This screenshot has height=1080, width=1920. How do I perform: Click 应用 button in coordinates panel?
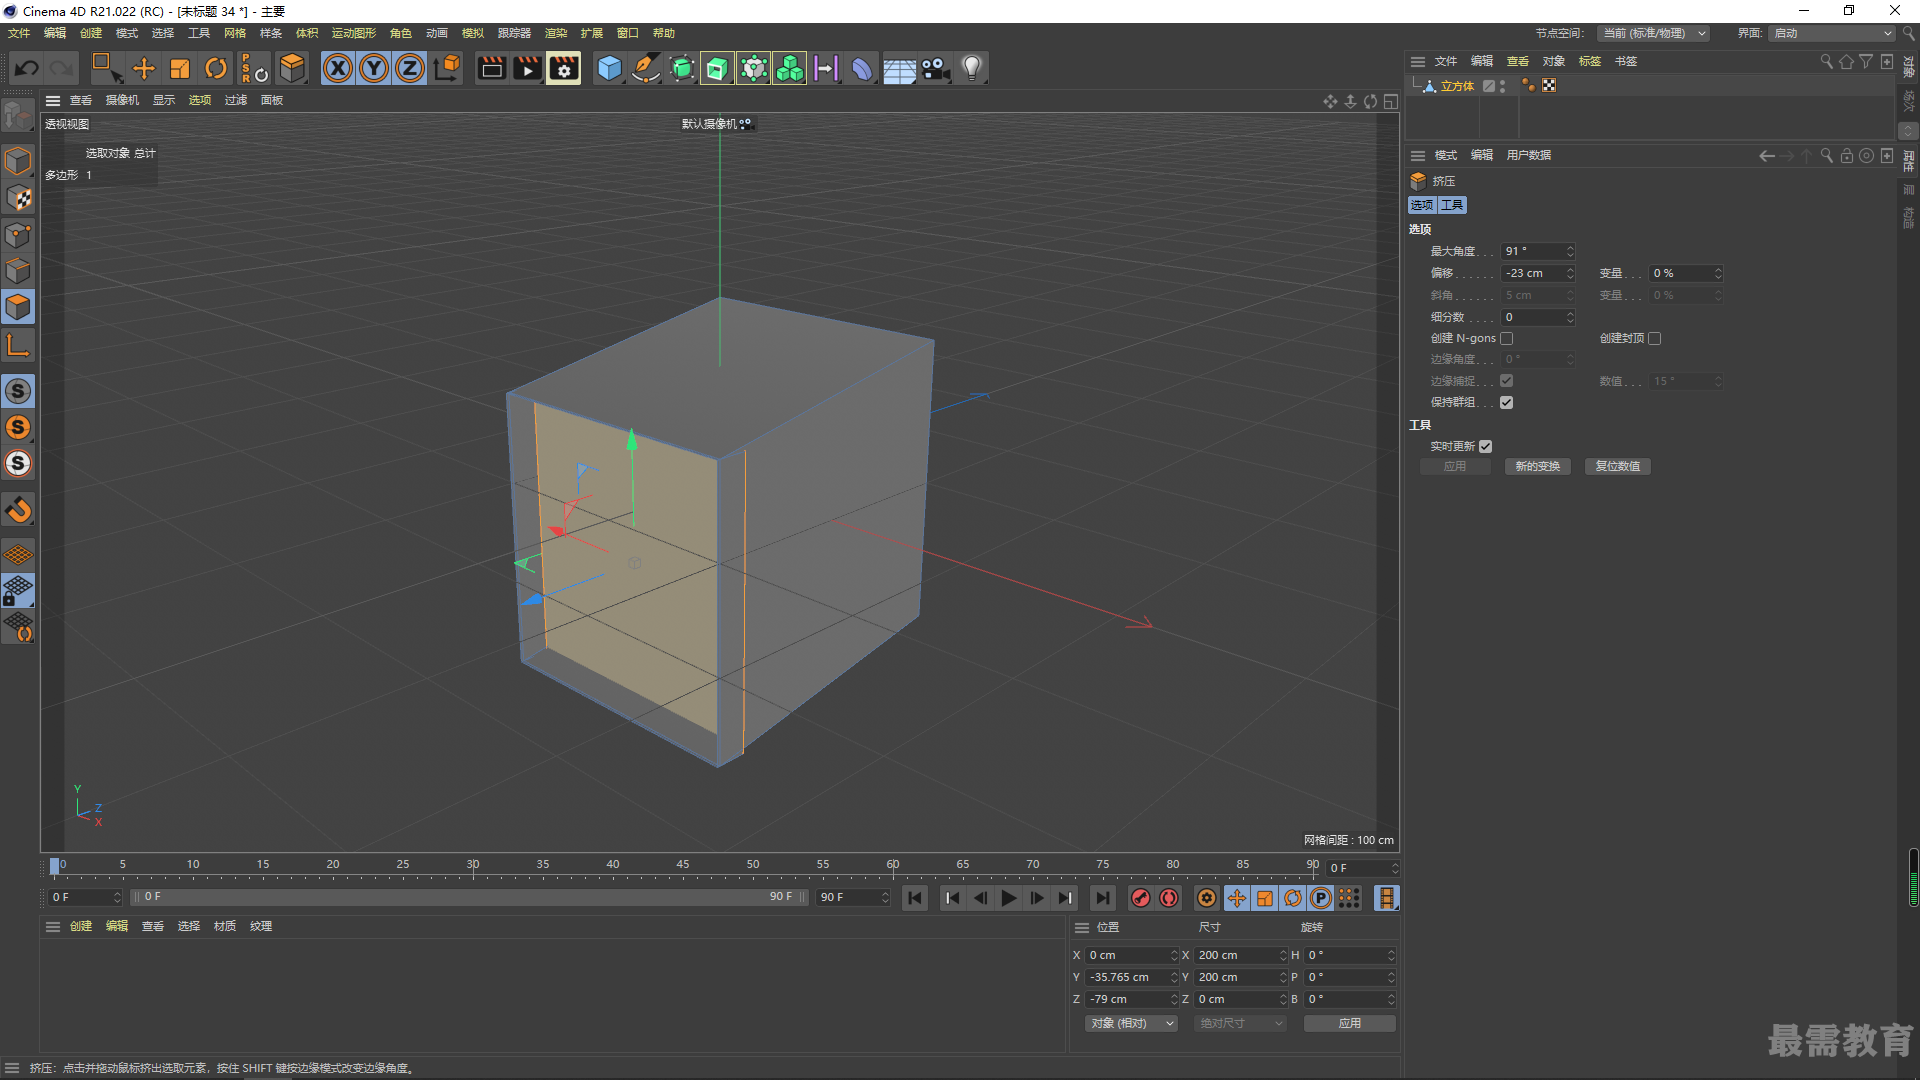coord(1350,1023)
